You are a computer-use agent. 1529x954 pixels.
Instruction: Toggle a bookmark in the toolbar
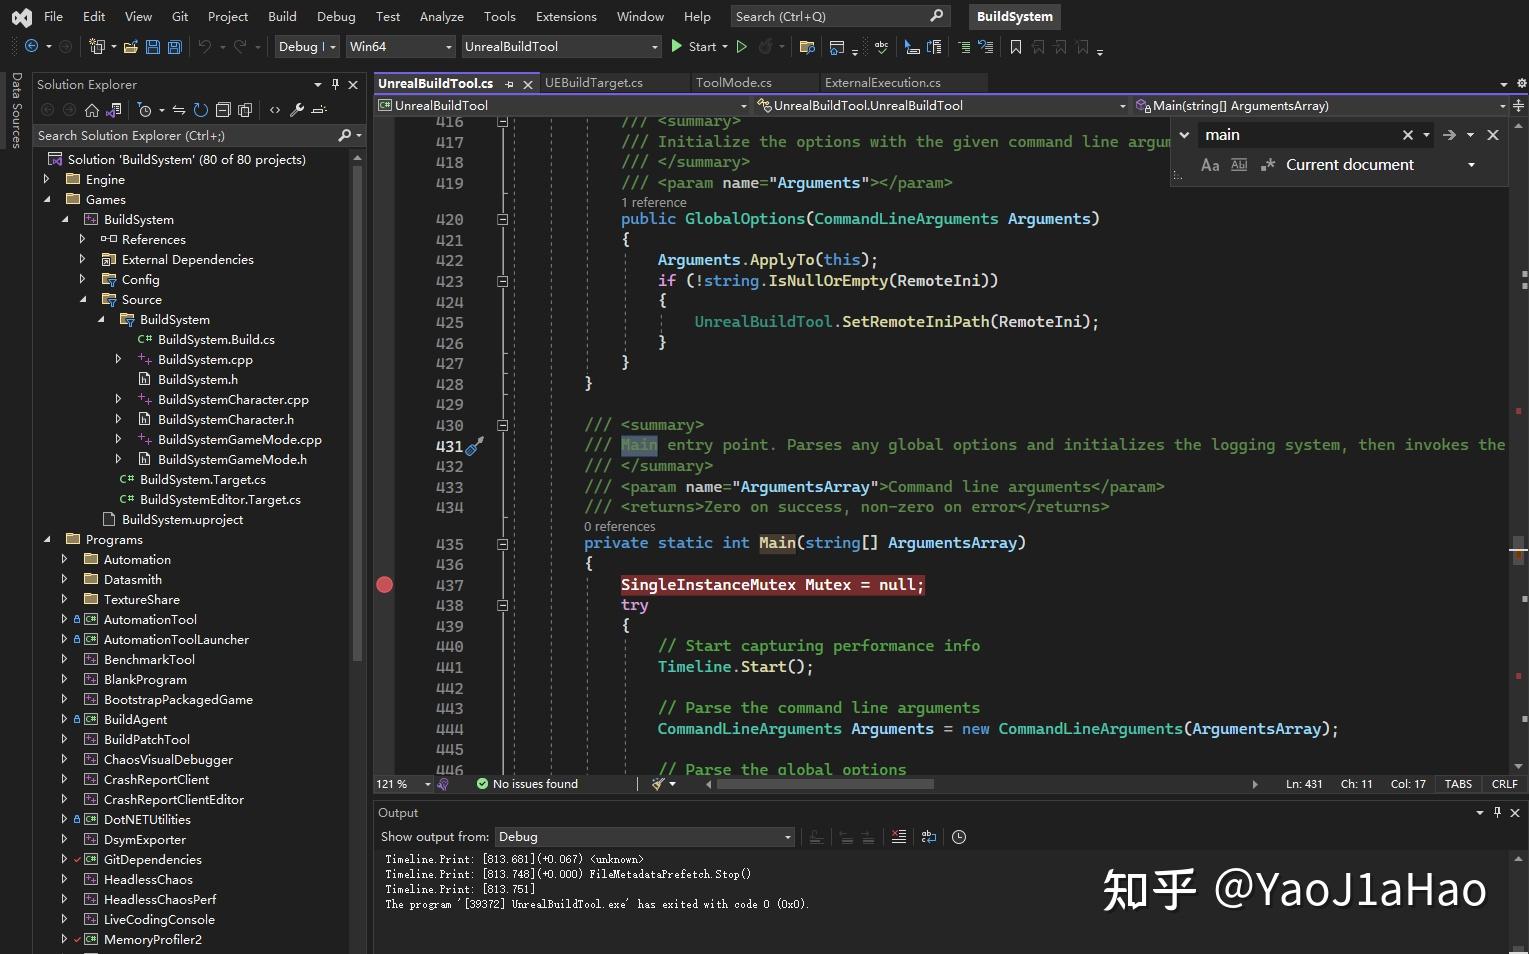click(x=1014, y=47)
